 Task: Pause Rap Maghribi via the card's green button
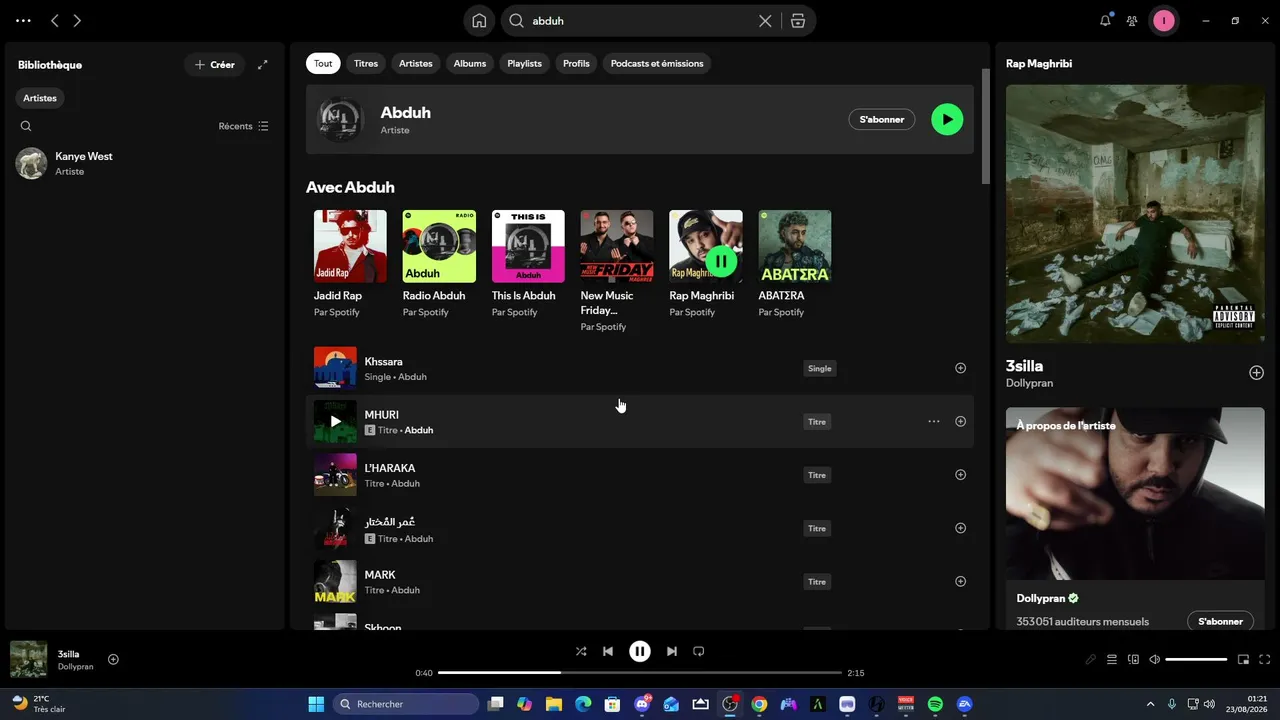coord(721,261)
